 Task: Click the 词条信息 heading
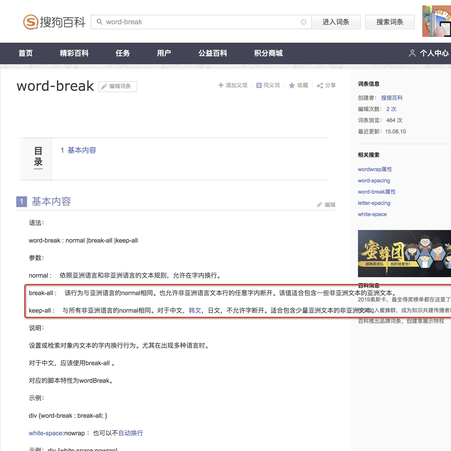pyautogui.click(x=369, y=84)
